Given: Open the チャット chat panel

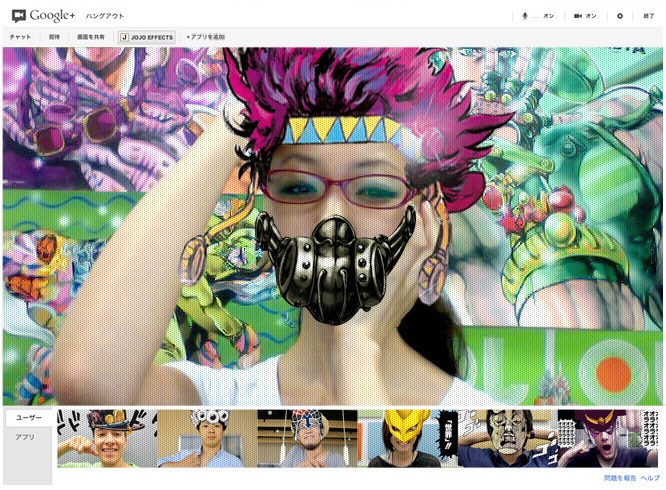Looking at the screenshot, I should [20, 37].
